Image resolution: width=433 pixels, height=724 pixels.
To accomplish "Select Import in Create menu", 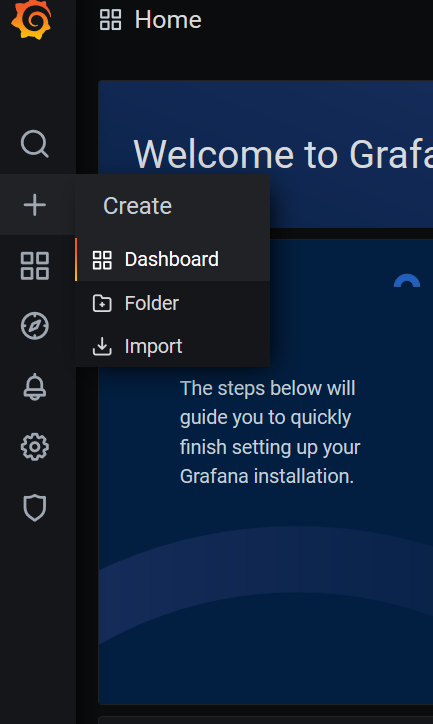I will (173, 346).
